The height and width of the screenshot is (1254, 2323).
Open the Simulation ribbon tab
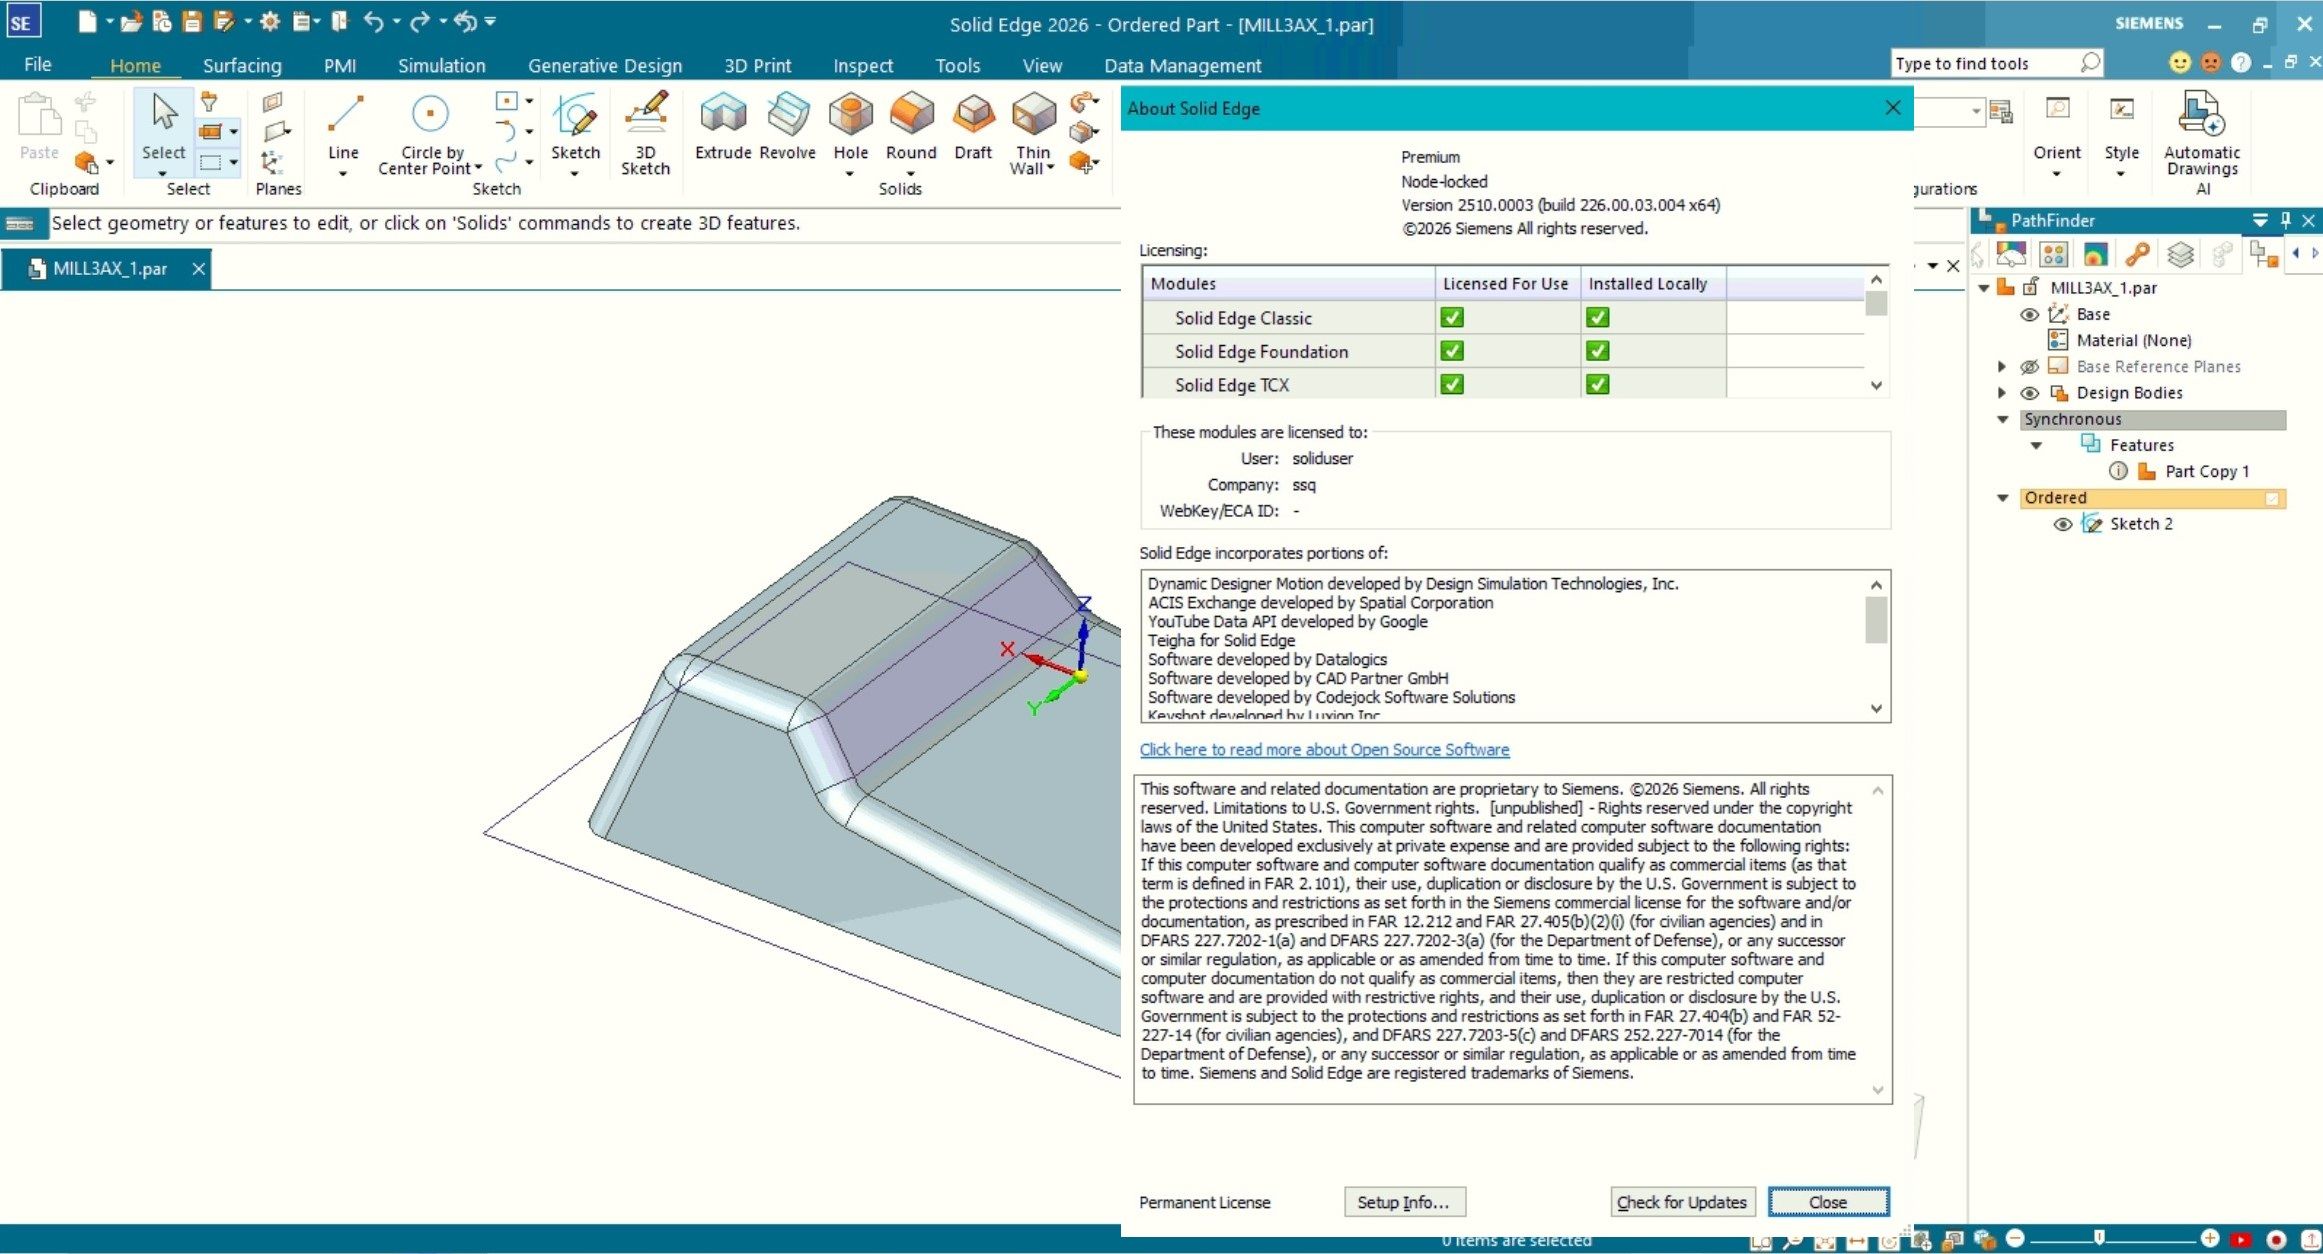tap(441, 66)
